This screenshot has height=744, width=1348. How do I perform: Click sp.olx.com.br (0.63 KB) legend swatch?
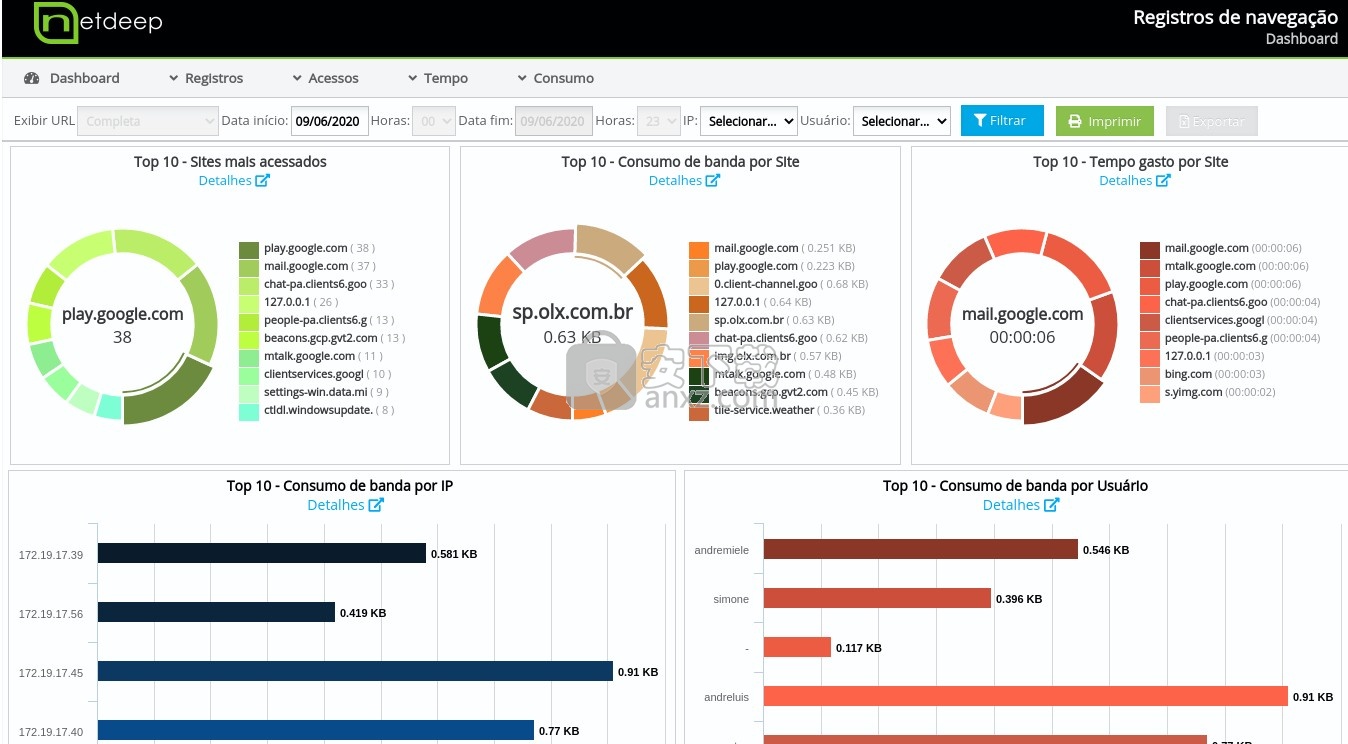coord(699,321)
